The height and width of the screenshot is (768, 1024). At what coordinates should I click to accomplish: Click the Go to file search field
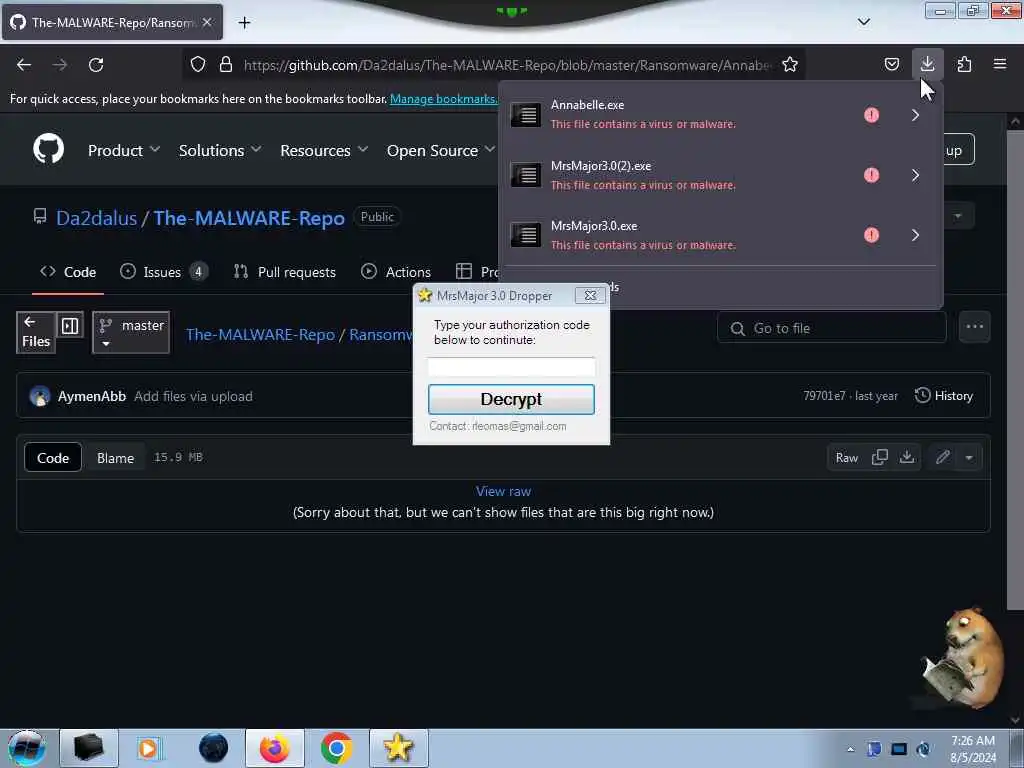click(x=831, y=328)
